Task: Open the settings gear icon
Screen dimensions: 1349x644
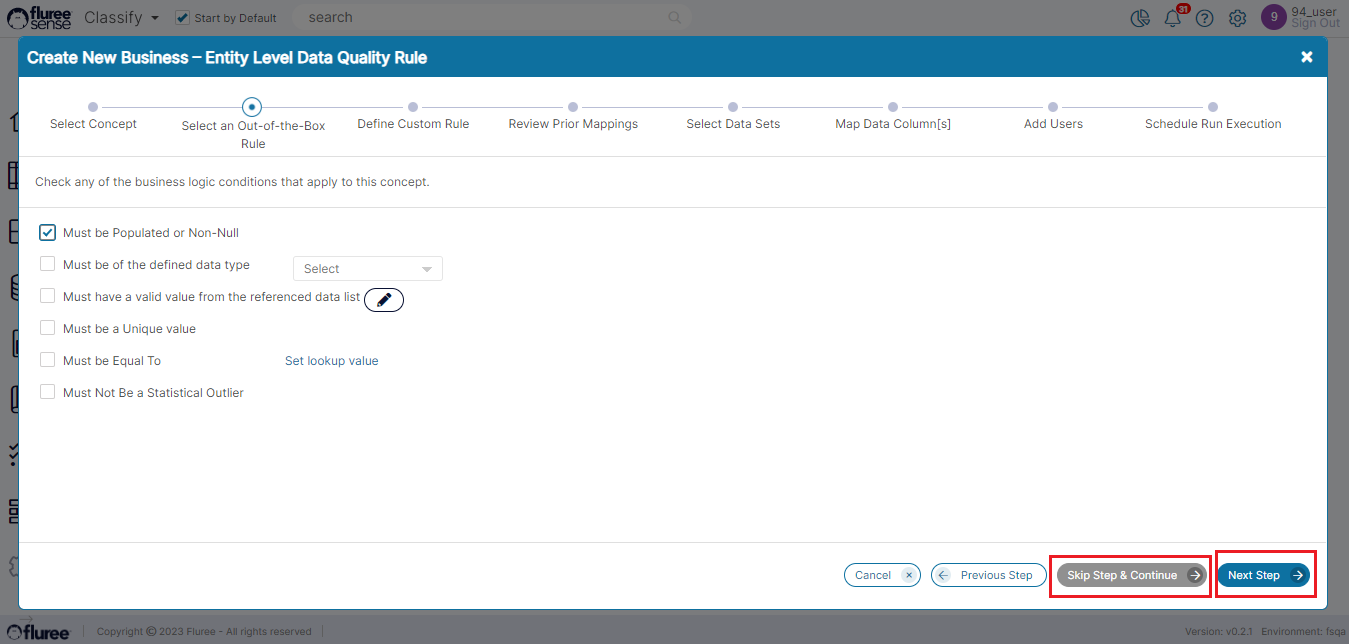Action: tap(1237, 18)
